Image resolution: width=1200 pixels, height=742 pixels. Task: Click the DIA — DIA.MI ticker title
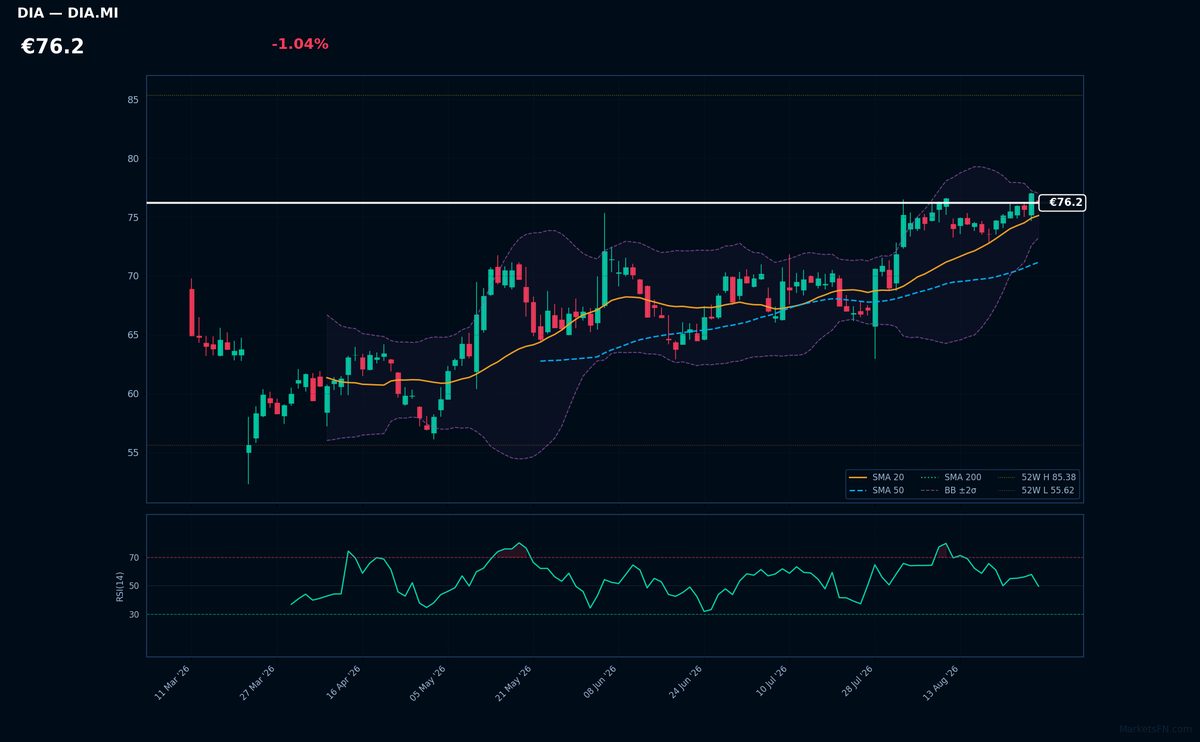coord(67,13)
